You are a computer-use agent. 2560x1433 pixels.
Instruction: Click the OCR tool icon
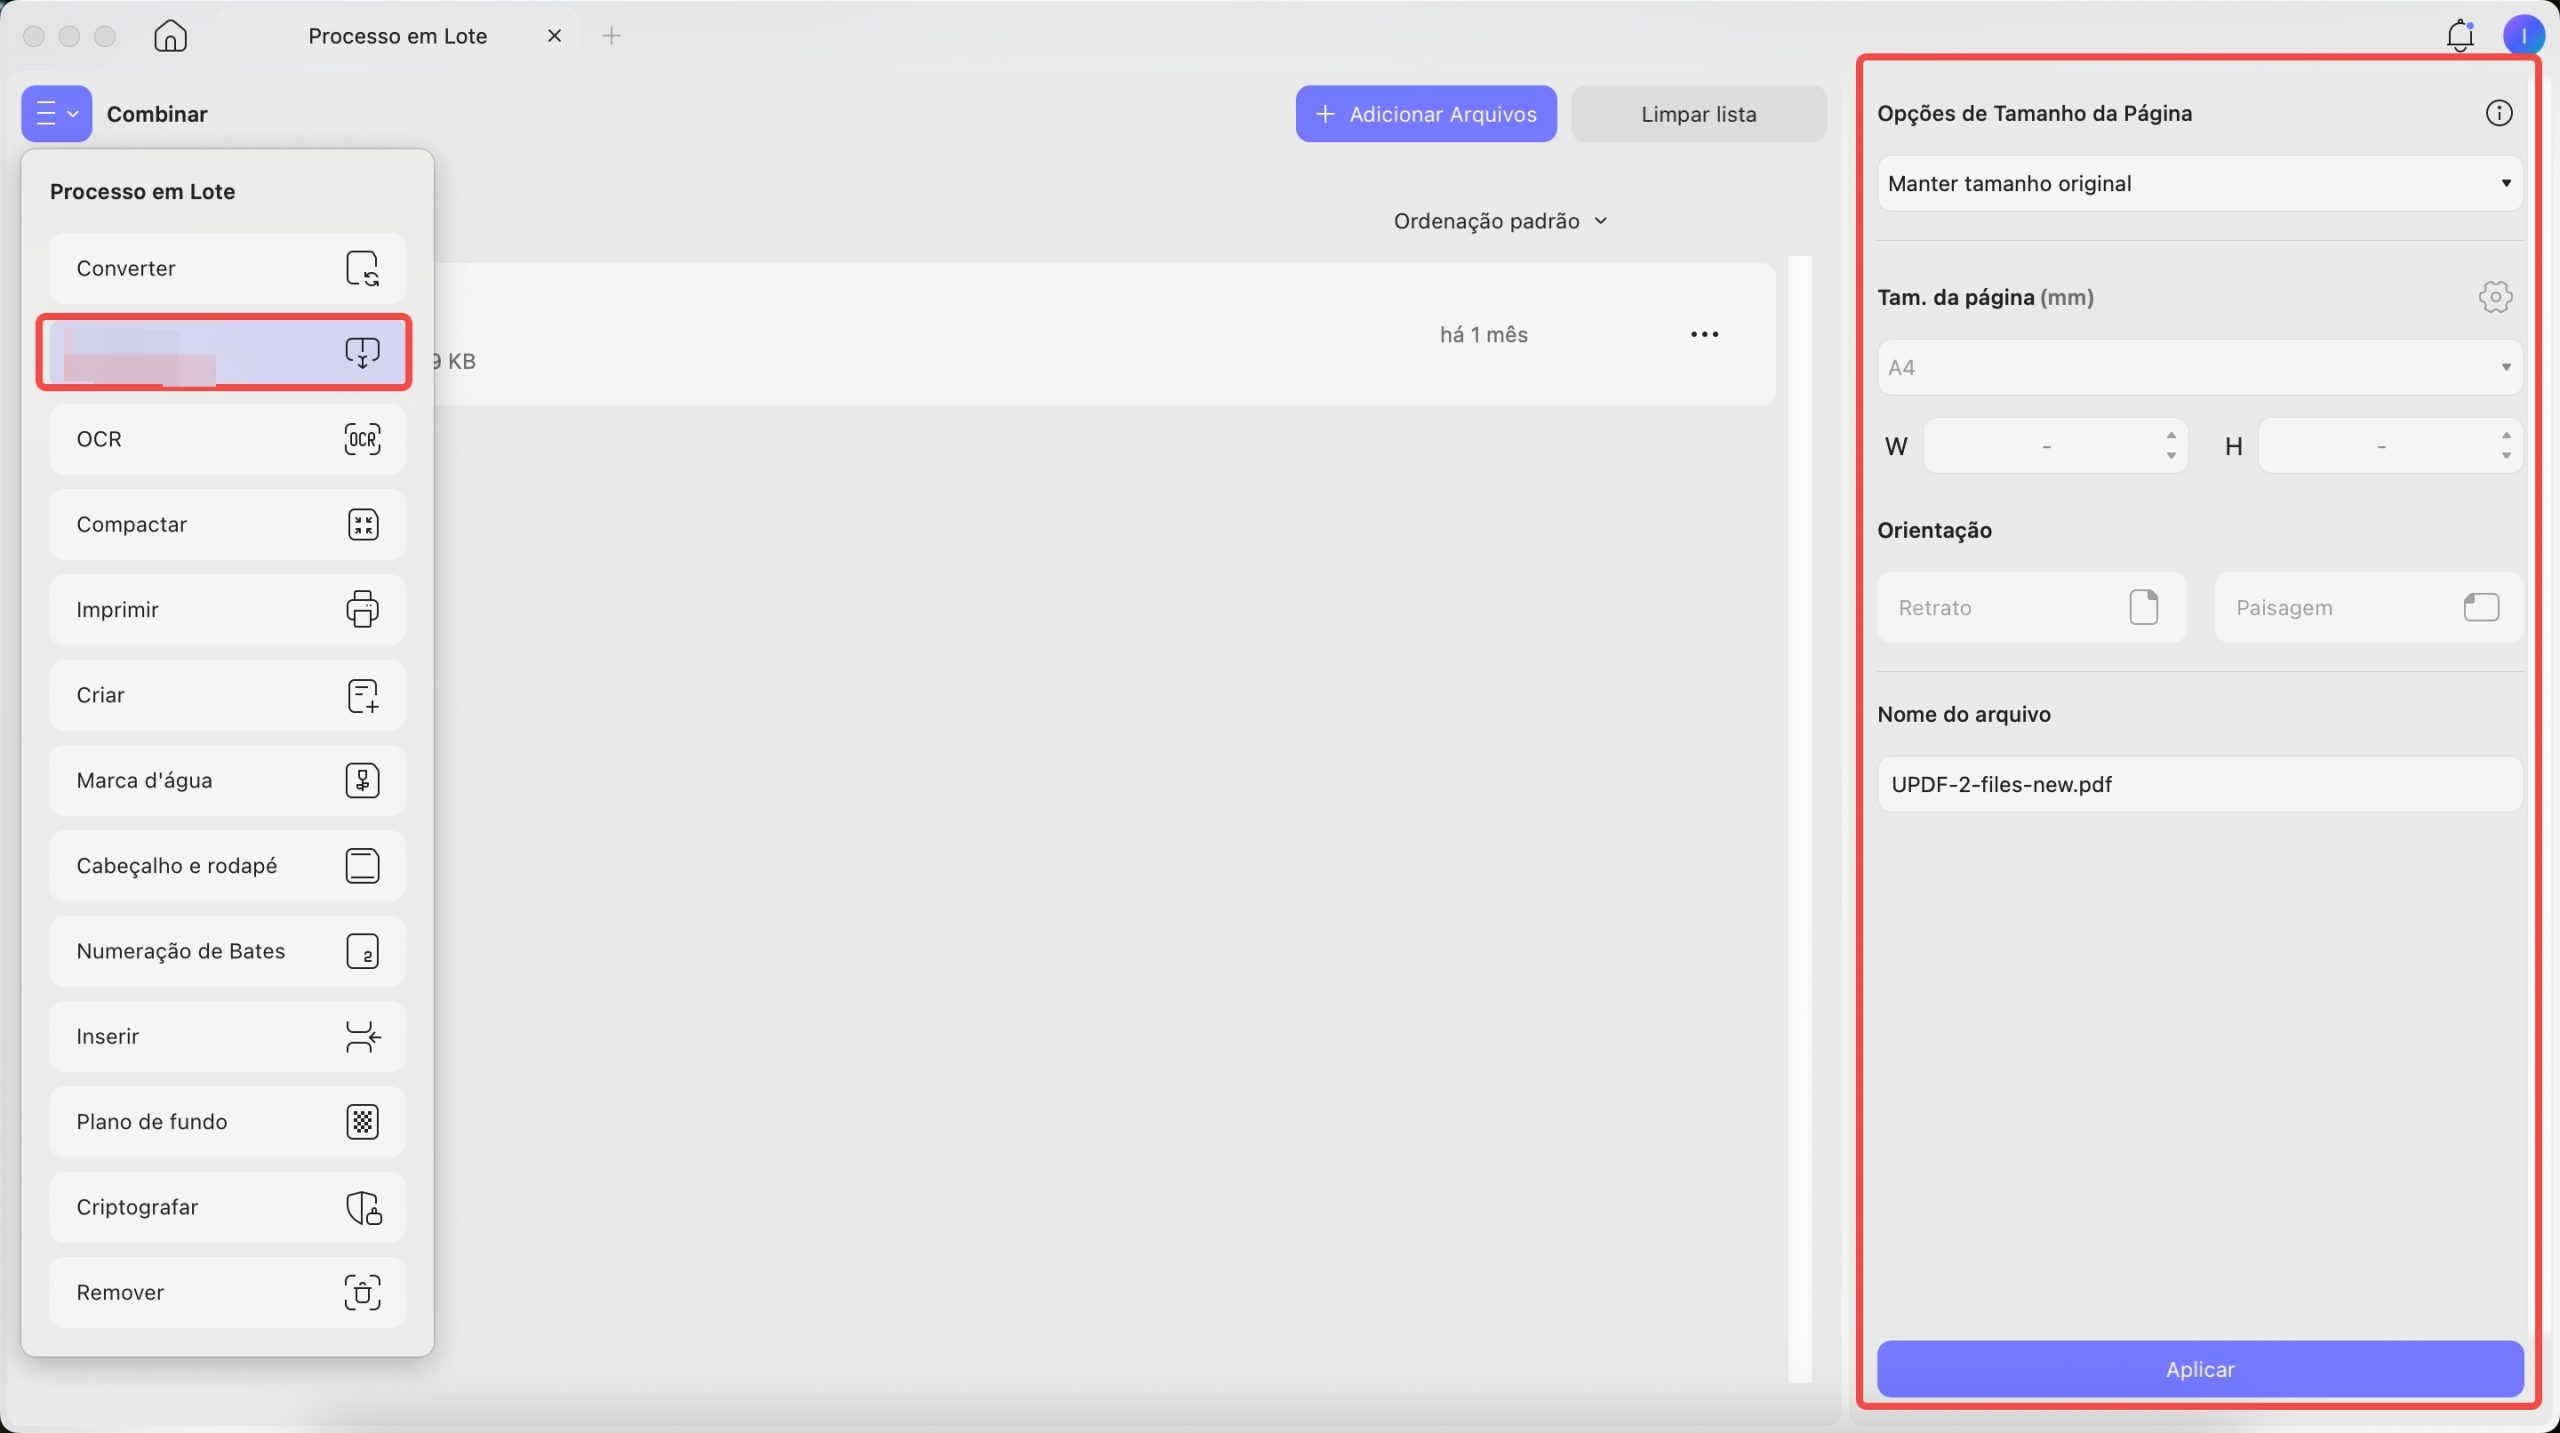362,439
